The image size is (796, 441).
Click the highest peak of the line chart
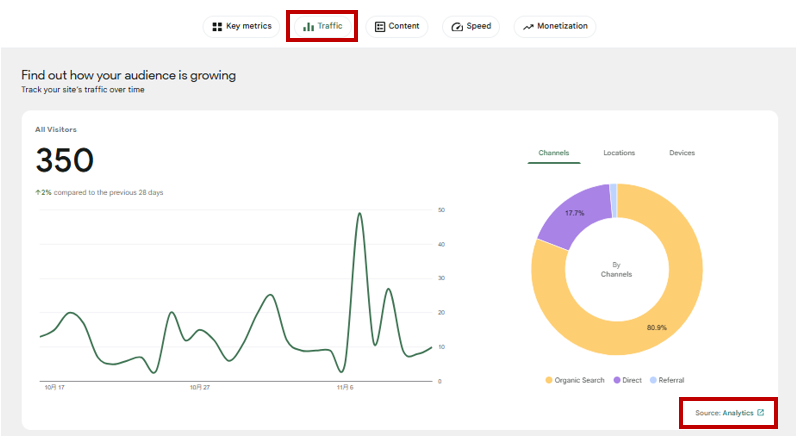click(x=359, y=214)
